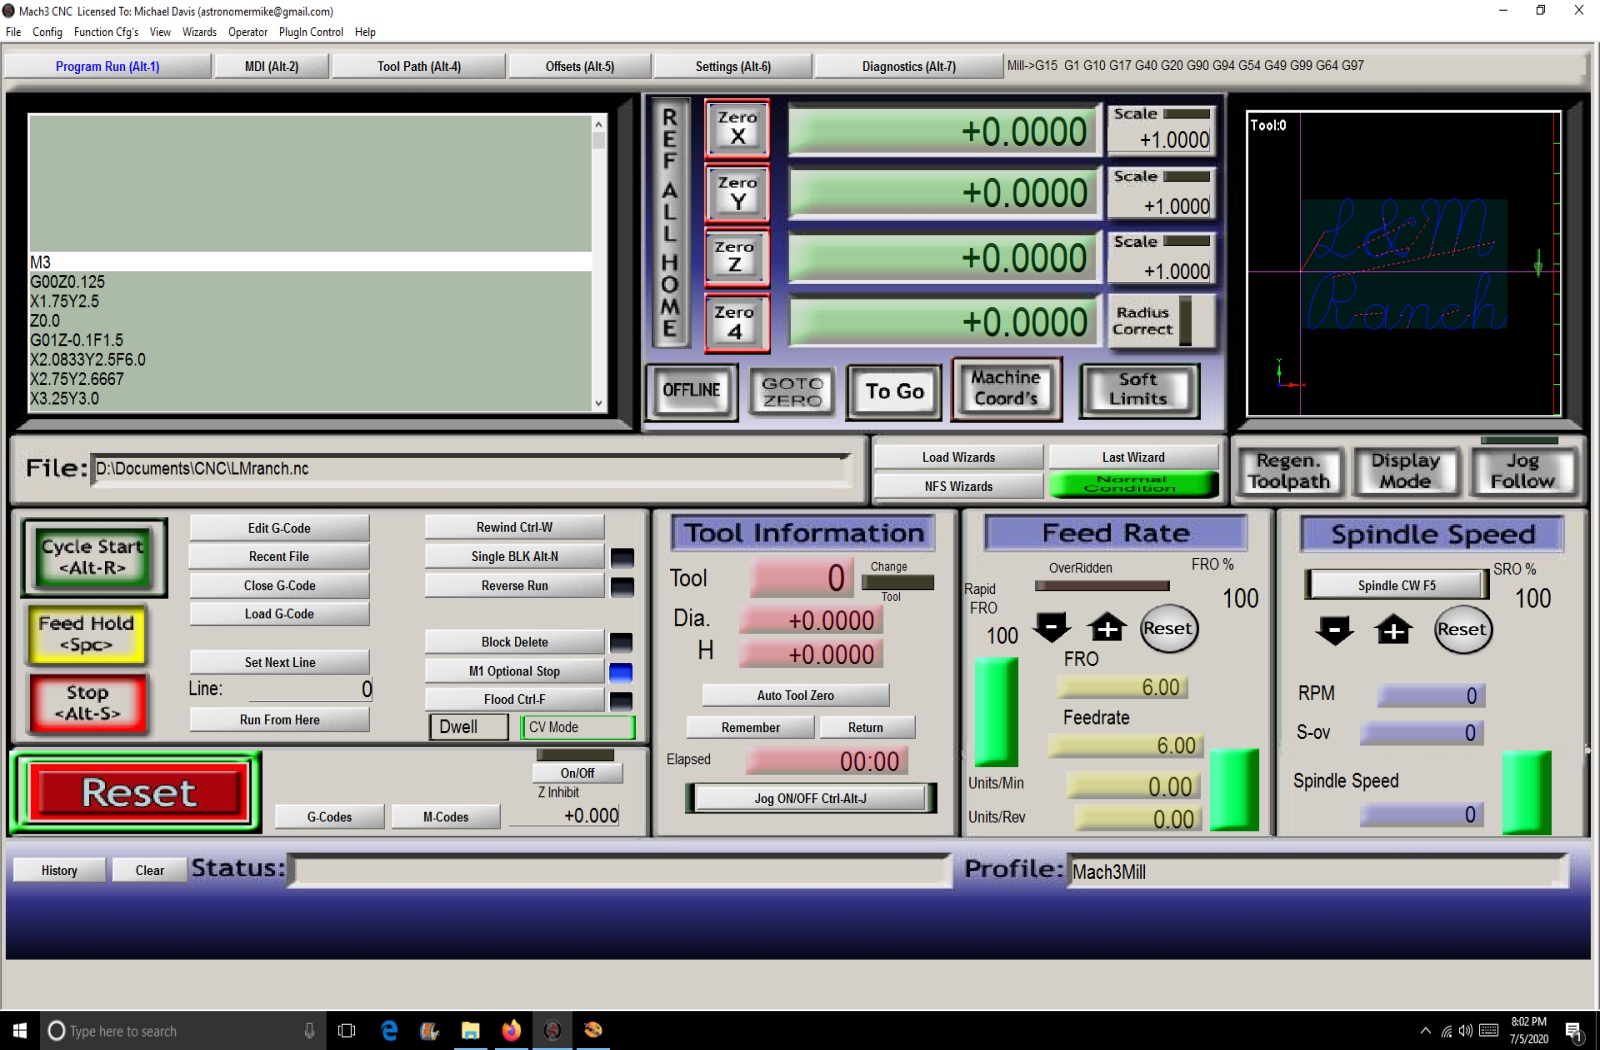The image size is (1600, 1050).
Task: Decrease feed rate override with down arrow
Action: click(x=1051, y=628)
